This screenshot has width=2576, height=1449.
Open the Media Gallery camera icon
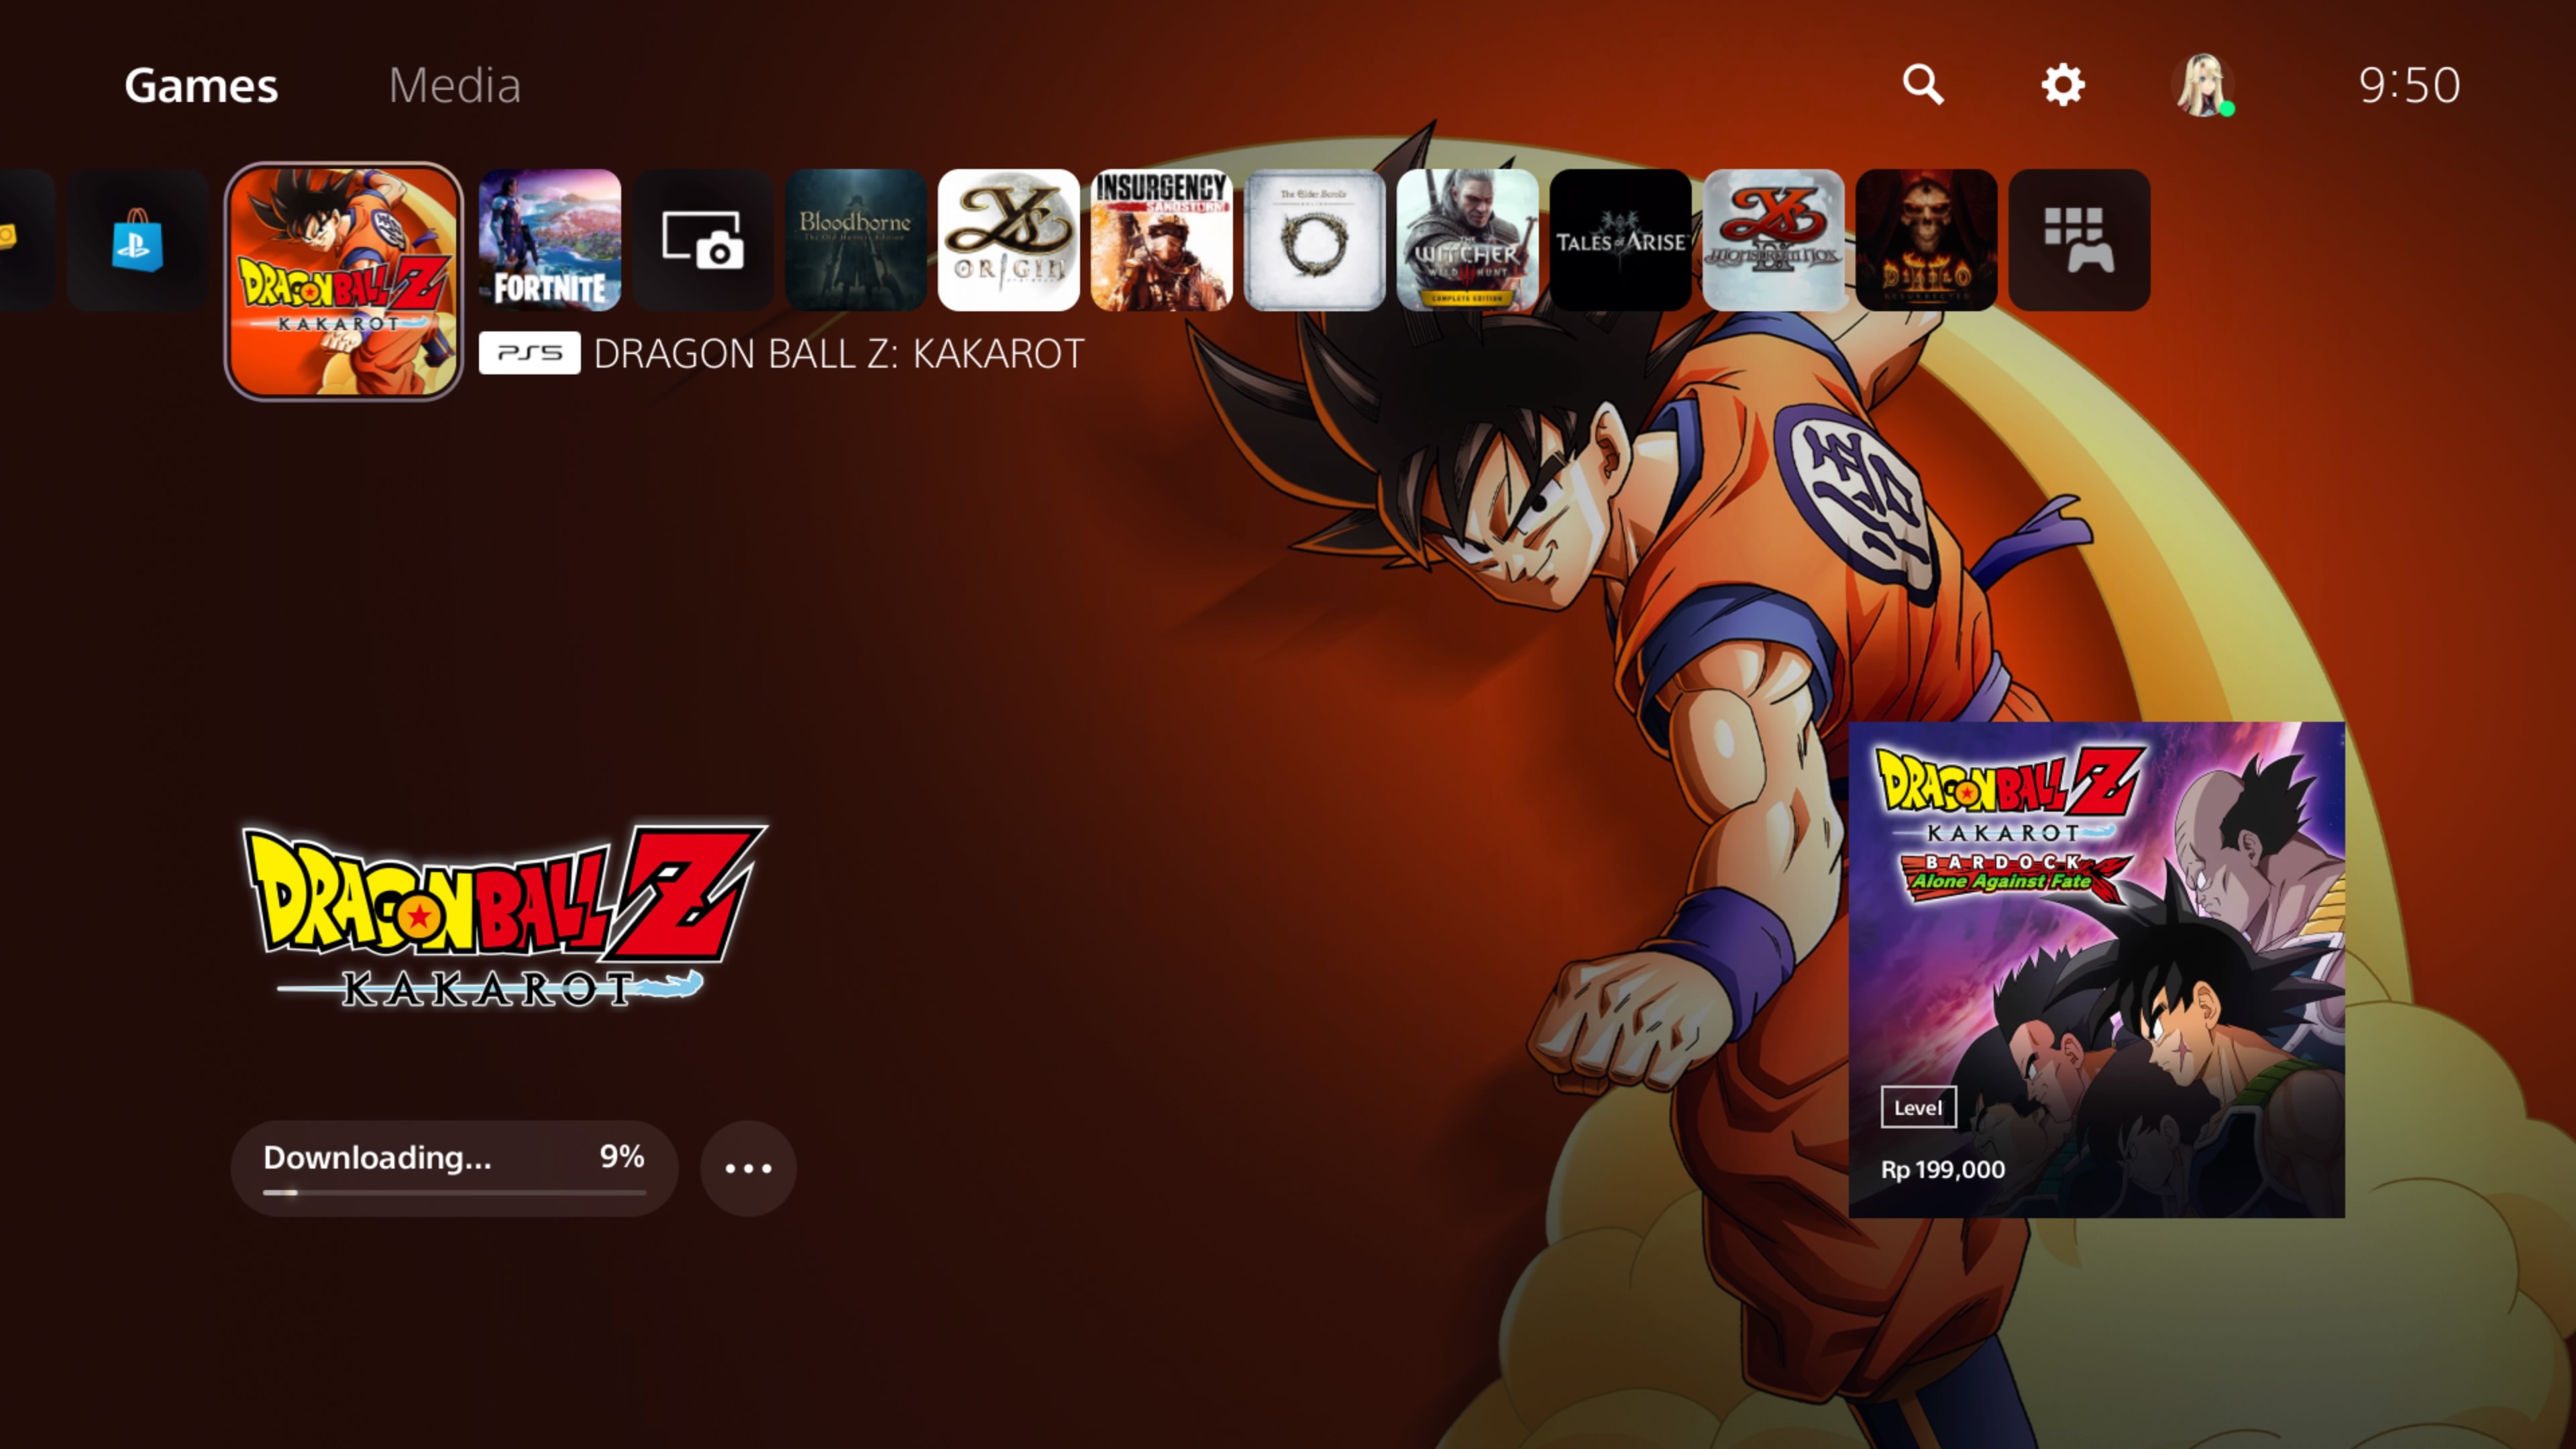point(703,240)
